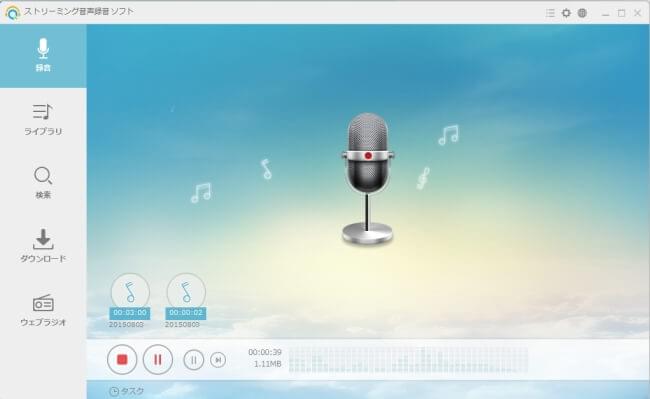Minimize the streaming recorder window

(606, 13)
